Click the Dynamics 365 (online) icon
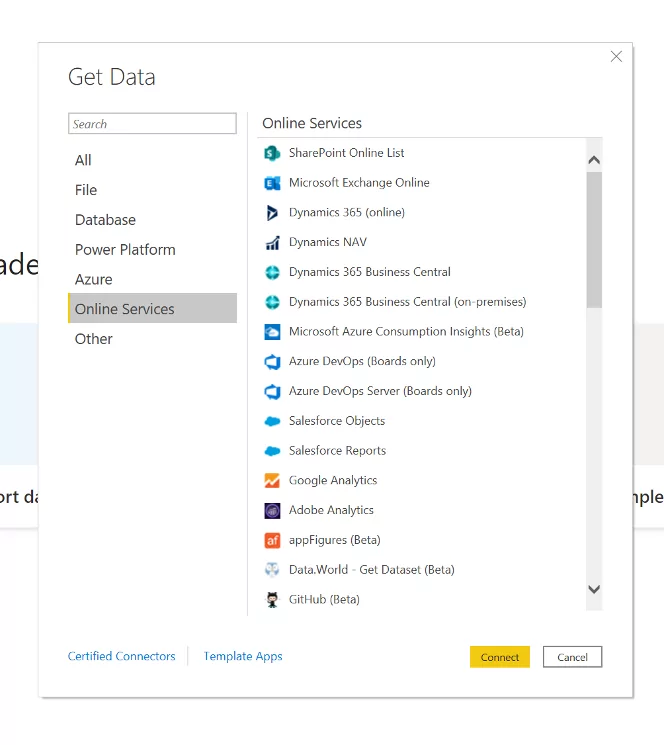Viewport: 664px width, 745px height. [x=272, y=212]
